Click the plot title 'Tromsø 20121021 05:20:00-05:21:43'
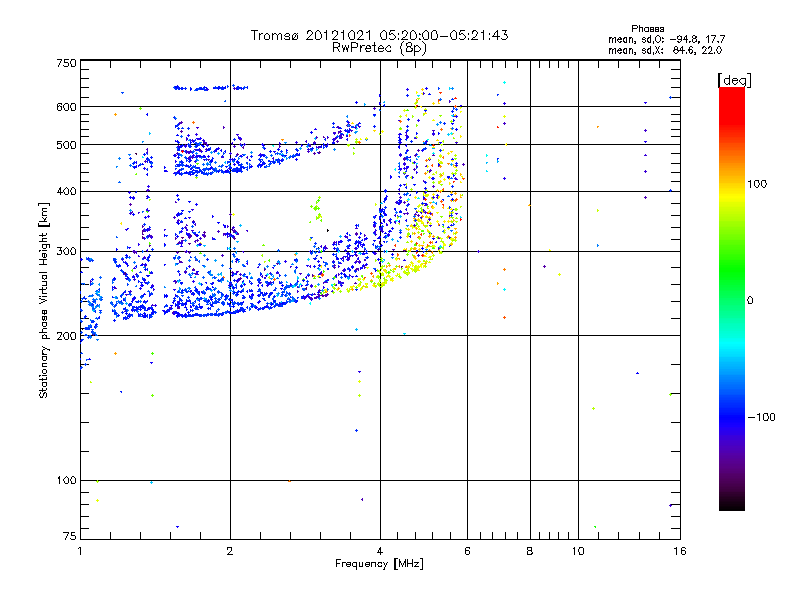The image size is (800, 600). pos(379,35)
